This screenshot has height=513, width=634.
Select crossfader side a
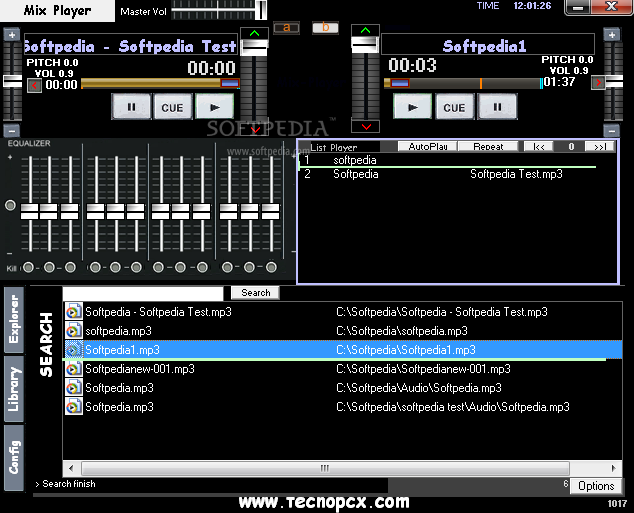286,27
